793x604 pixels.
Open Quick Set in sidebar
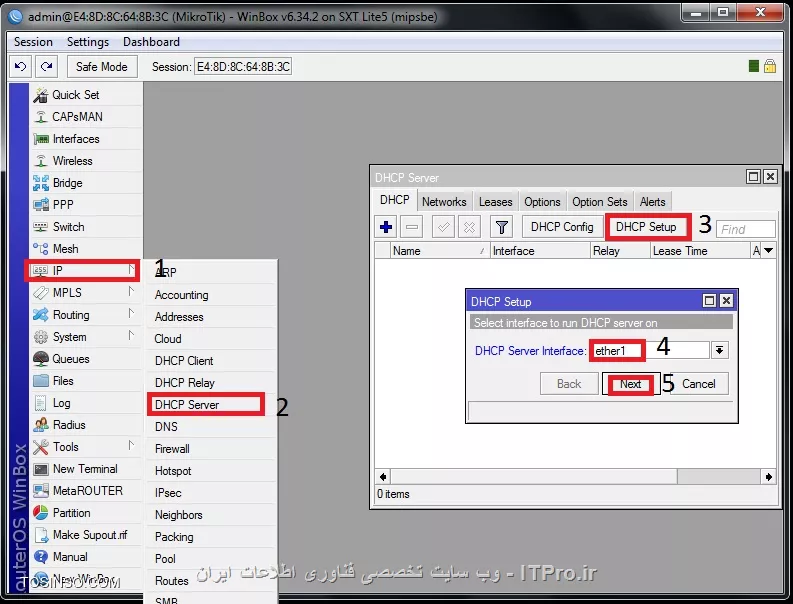tap(85, 95)
